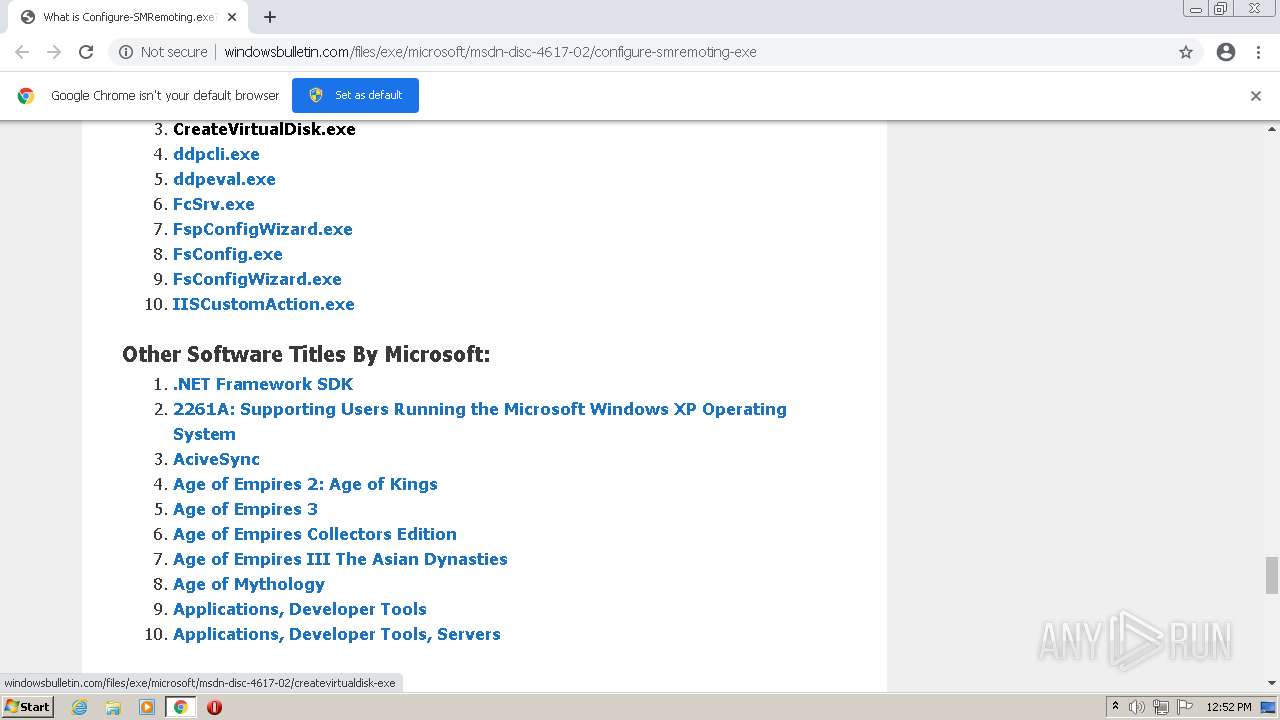This screenshot has width=1280, height=720.
Task: Click Other Software Titles By Microsoft heading
Action: 306,354
